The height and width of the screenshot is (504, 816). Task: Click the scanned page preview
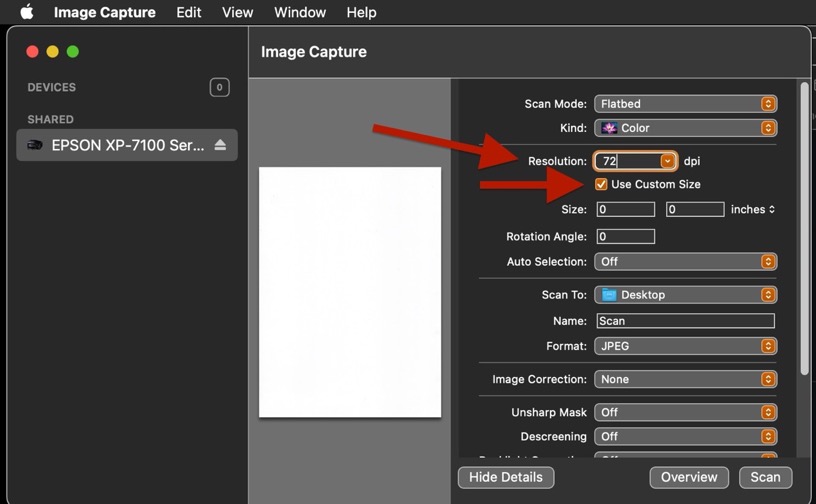pyautogui.click(x=350, y=292)
